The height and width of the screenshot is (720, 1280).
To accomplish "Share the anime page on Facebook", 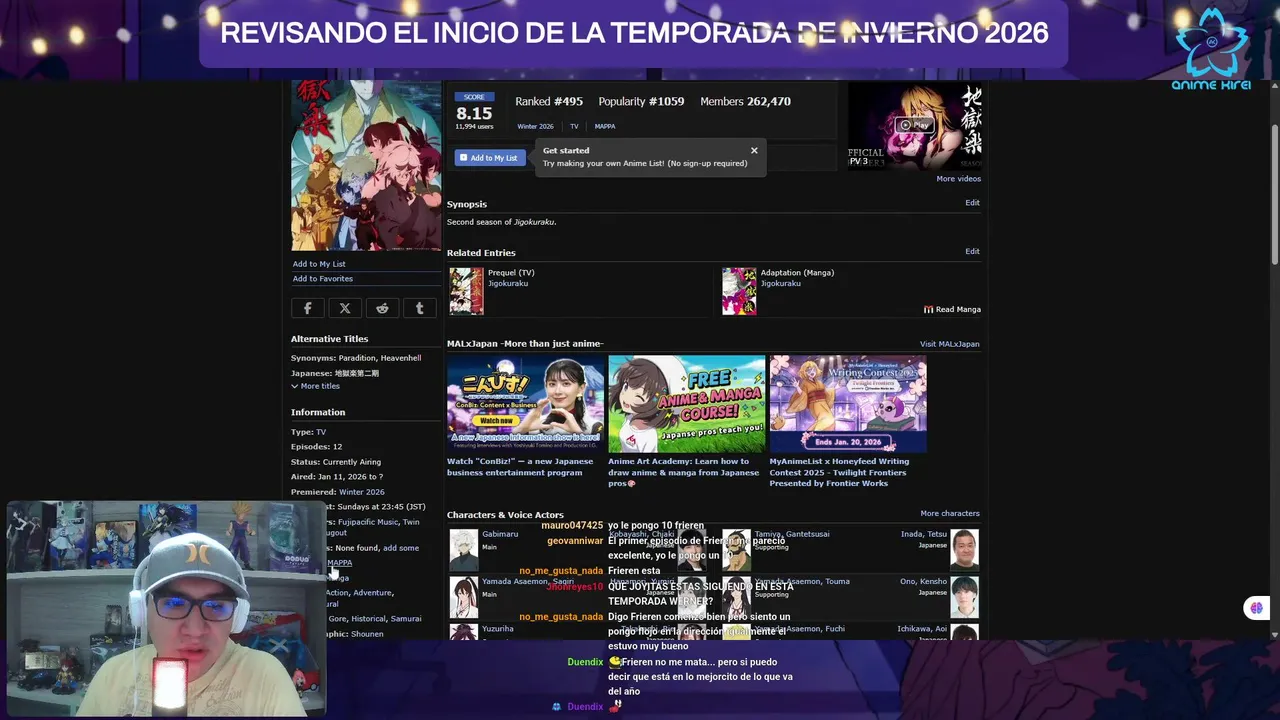I will coord(307,309).
